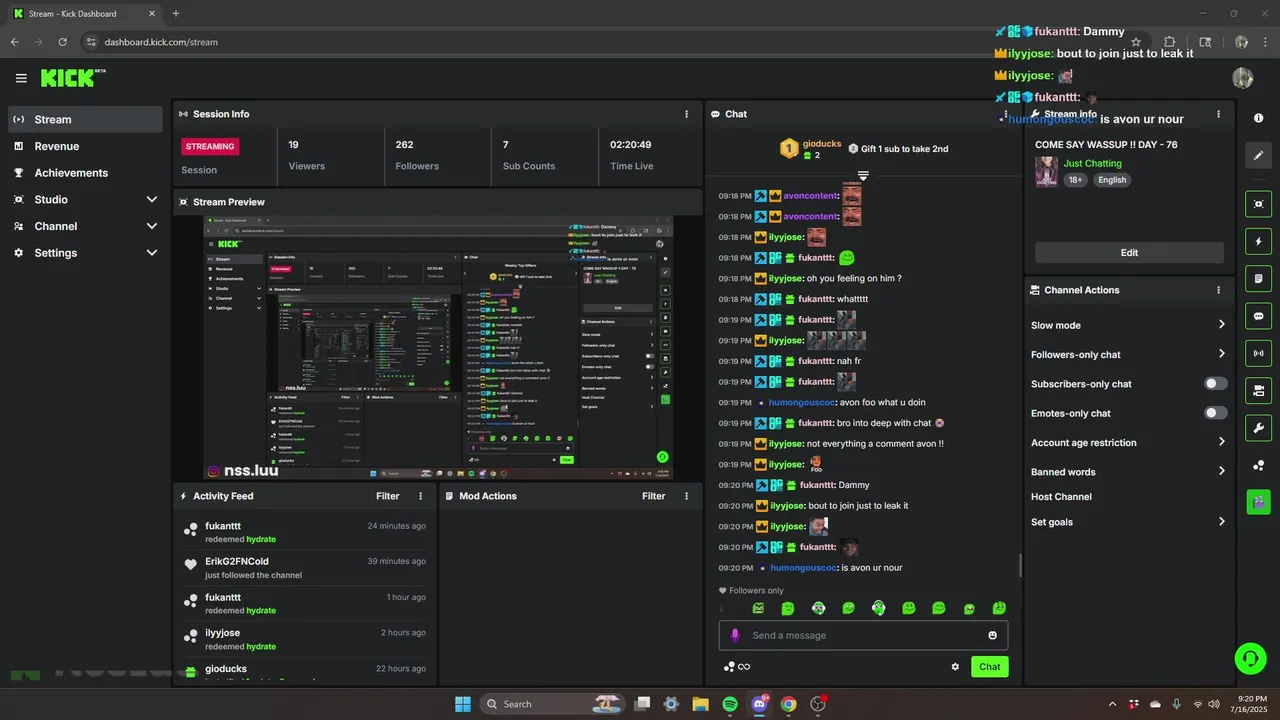This screenshot has width=1280, height=720.
Task: Open Windows Start button on taskbar
Action: (463, 704)
